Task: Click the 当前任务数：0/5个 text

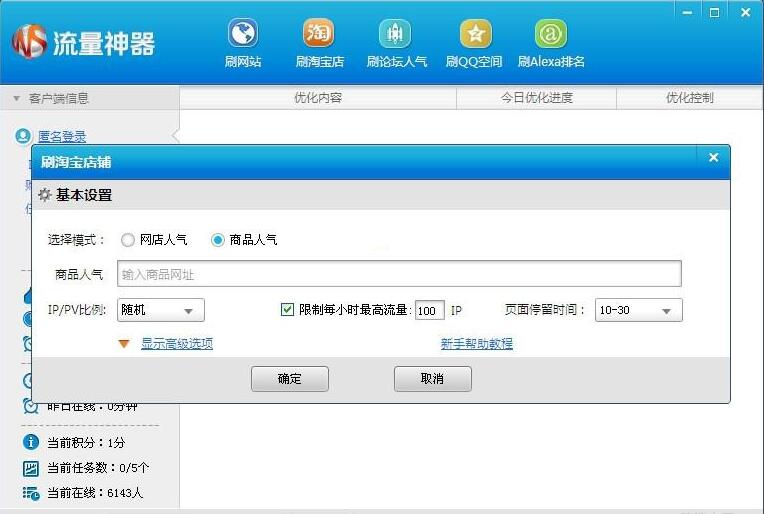Action: [98, 468]
